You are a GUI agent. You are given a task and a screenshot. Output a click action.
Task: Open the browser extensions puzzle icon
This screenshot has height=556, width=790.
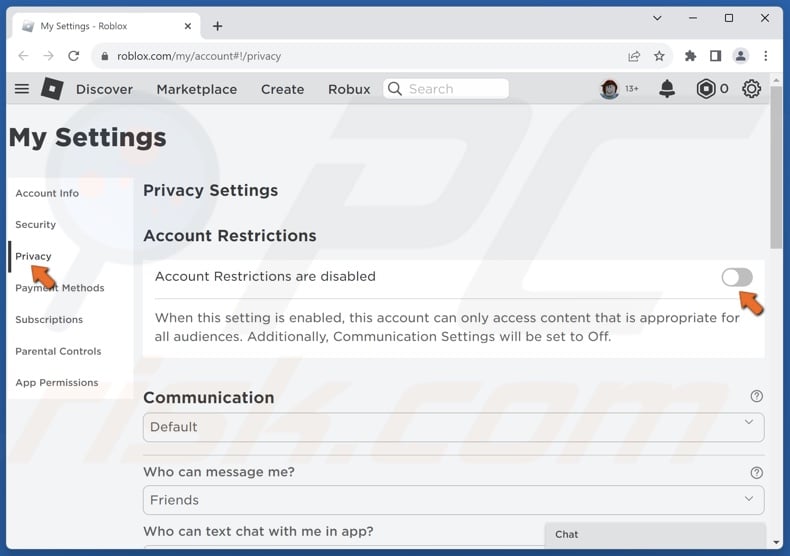pyautogui.click(x=690, y=56)
